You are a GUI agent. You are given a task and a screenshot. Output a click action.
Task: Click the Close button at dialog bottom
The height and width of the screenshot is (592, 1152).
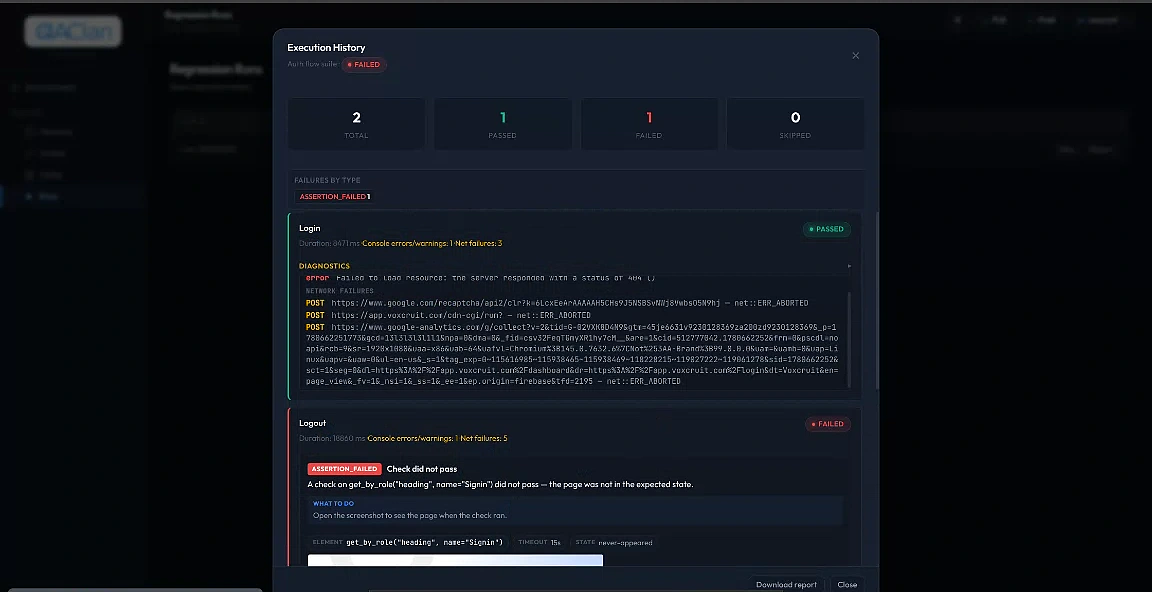(847, 585)
